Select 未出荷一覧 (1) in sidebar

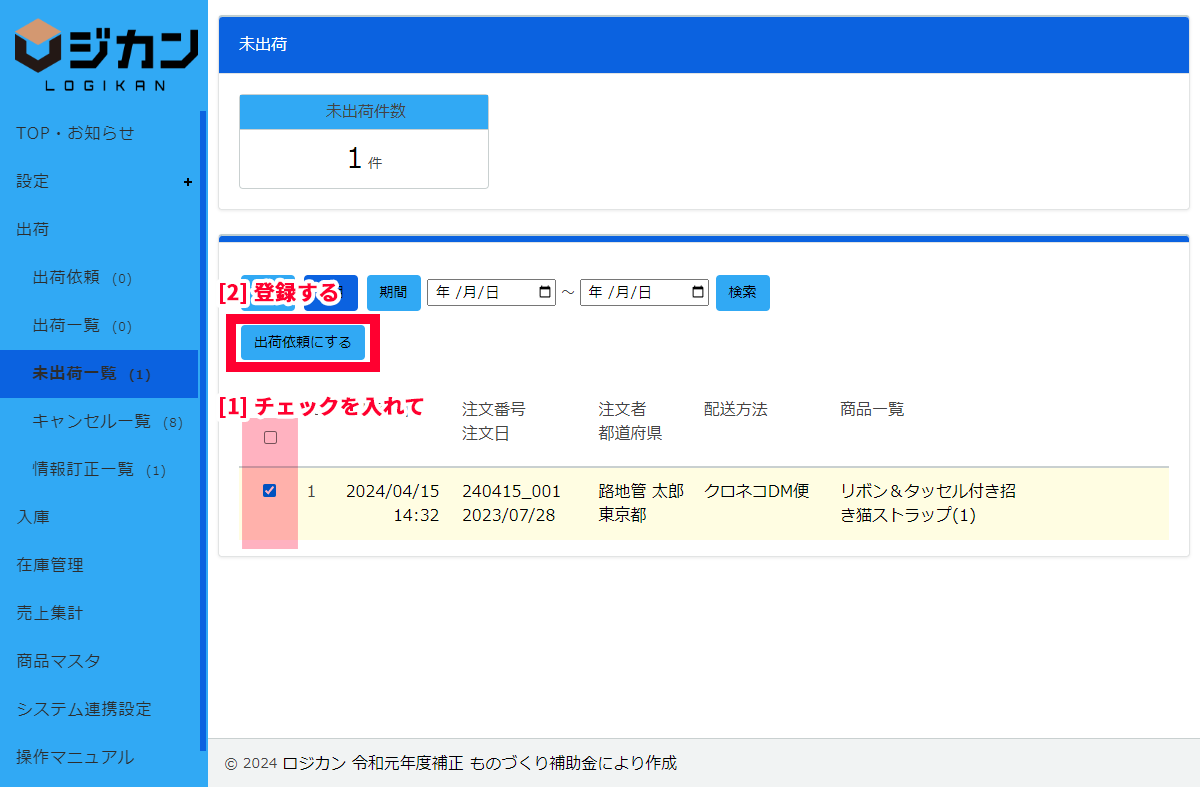pyautogui.click(x=91, y=374)
